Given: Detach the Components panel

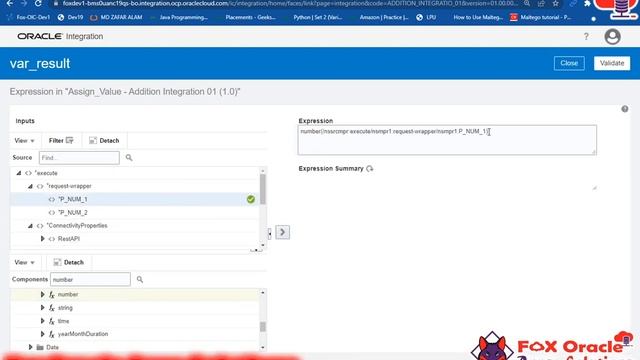Looking at the screenshot, I should tap(69, 262).
